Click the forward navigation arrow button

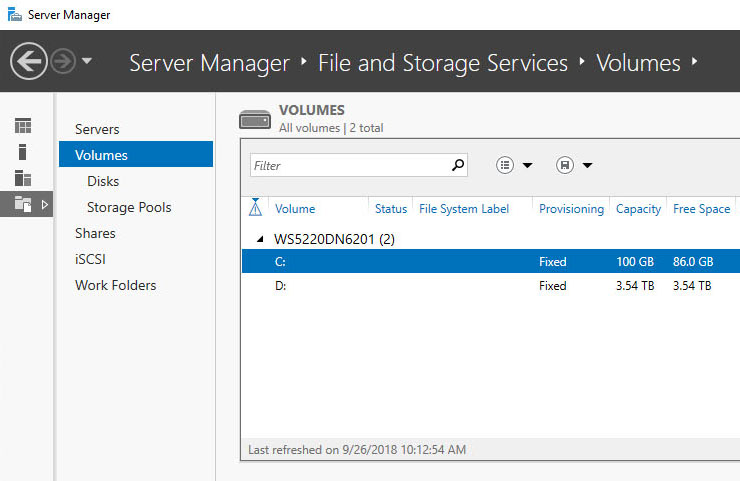[63, 62]
